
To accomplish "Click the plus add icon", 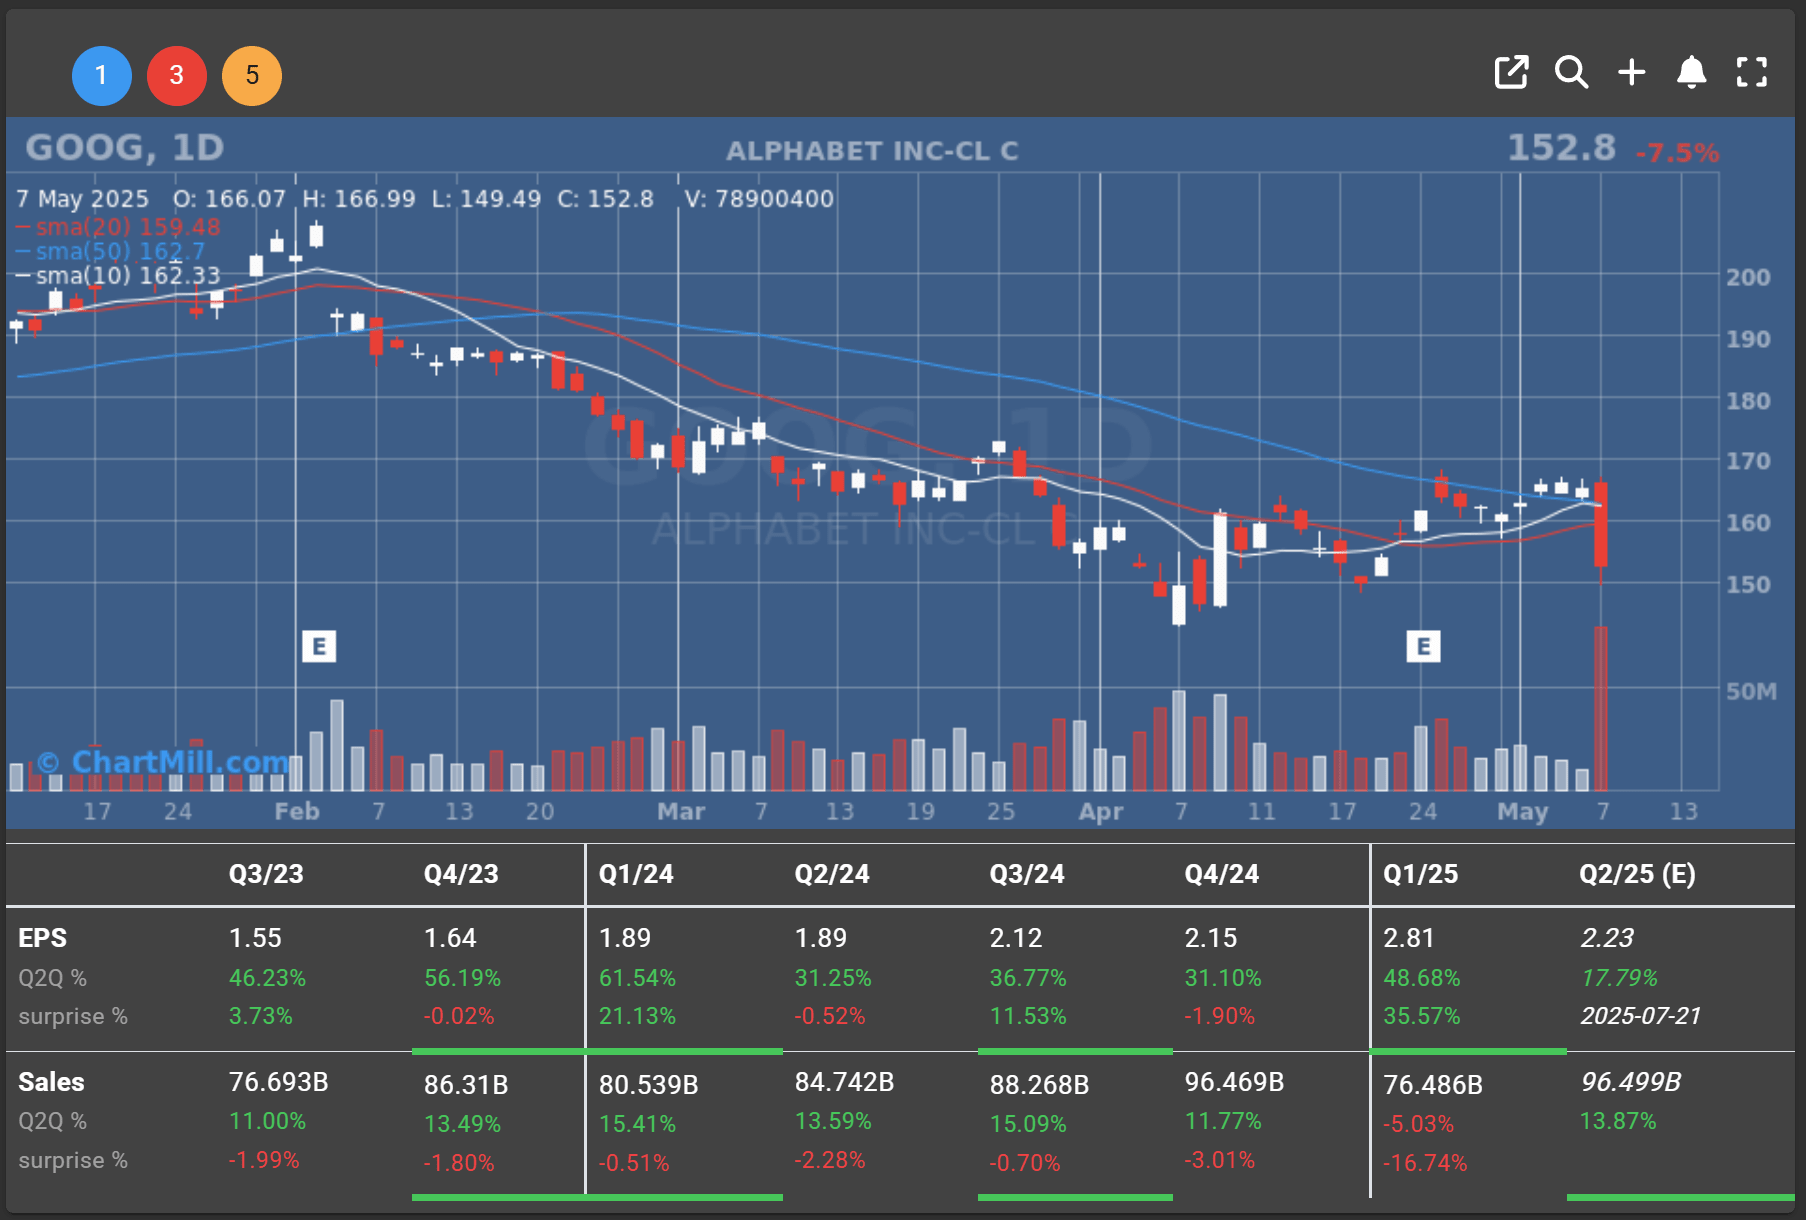I will (x=1631, y=72).
